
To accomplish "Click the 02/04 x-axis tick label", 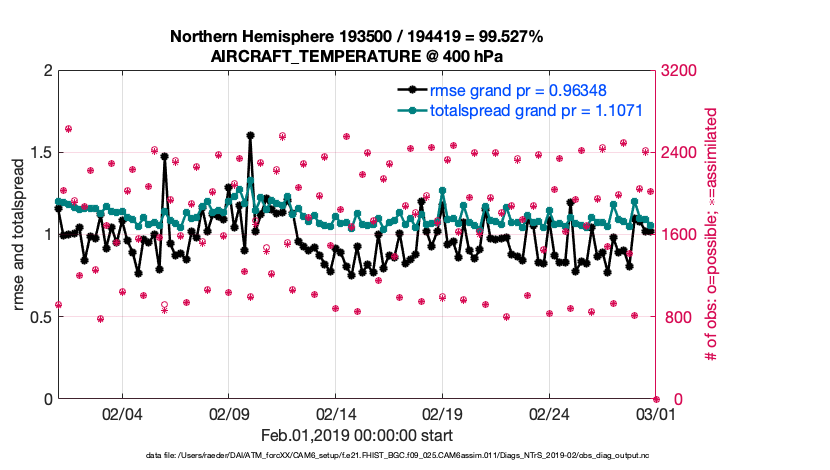I will pyautogui.click(x=122, y=413).
